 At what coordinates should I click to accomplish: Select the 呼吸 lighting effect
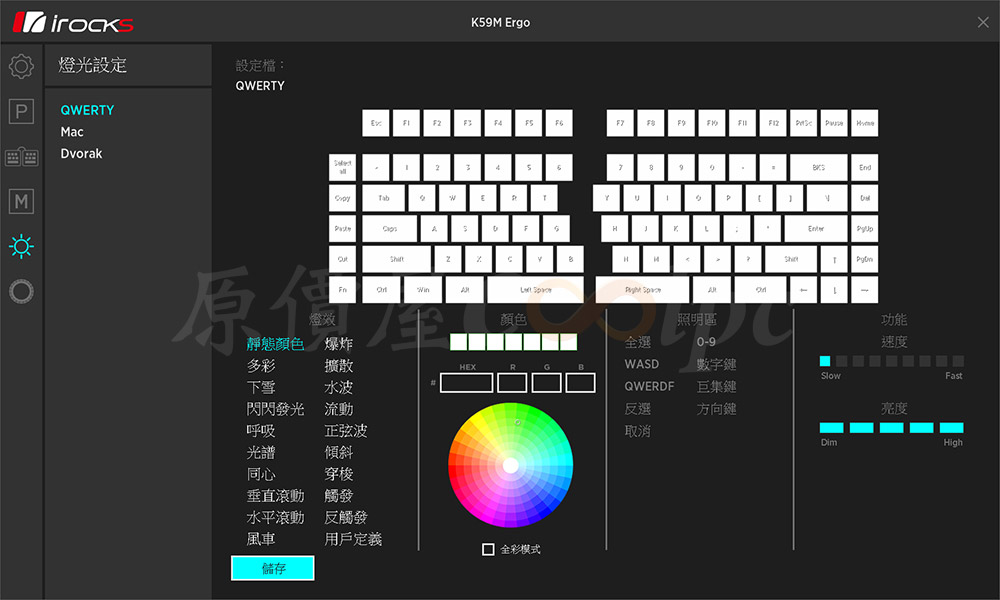click(x=261, y=431)
